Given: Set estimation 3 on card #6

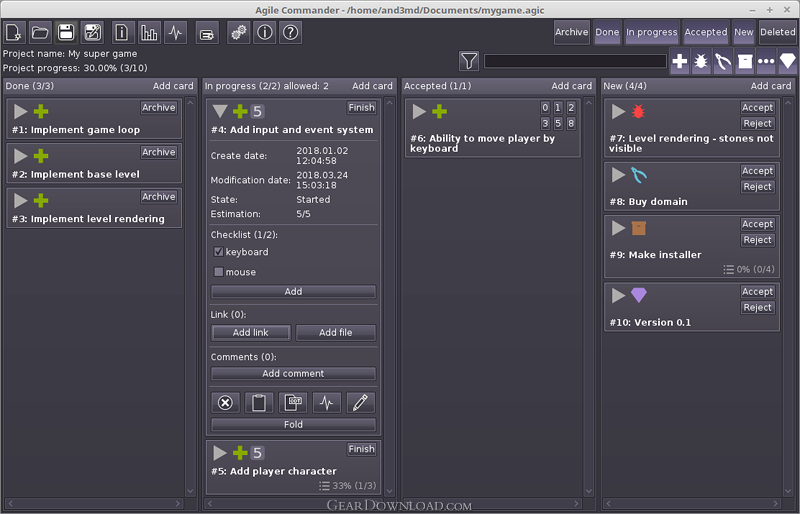Looking at the screenshot, I should (545, 124).
